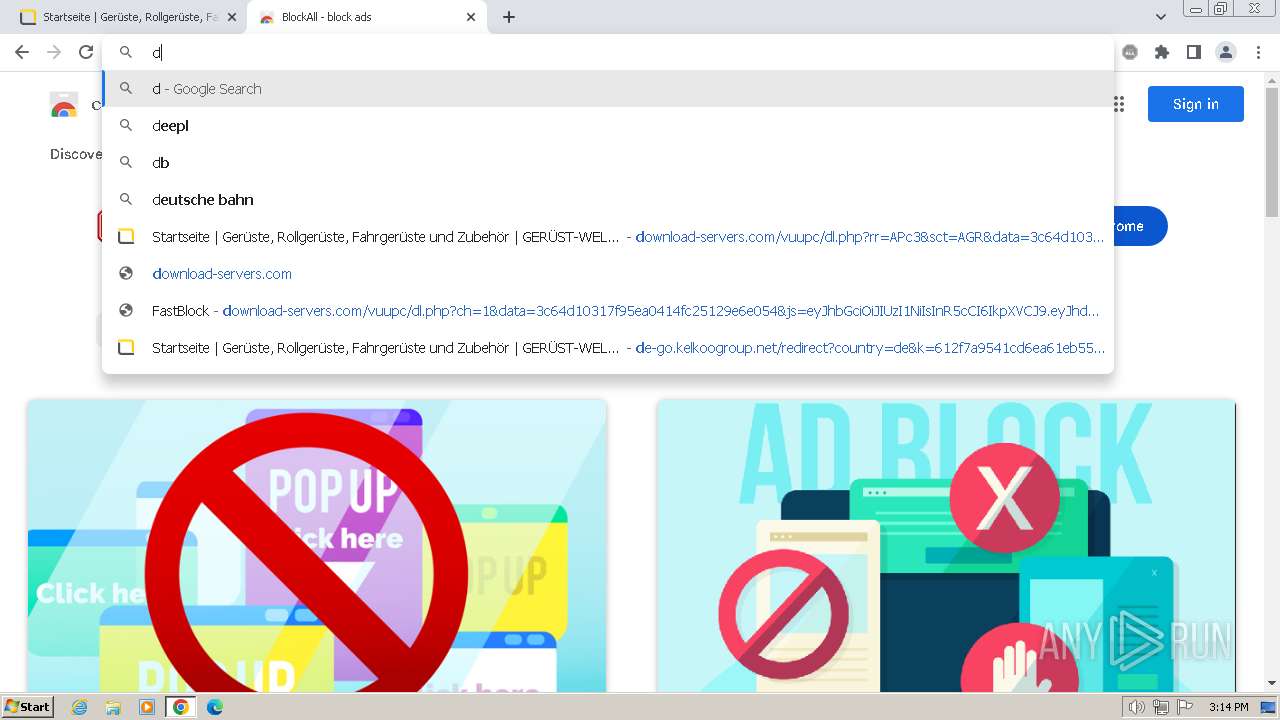Switch to the BlockAll - block ads tab

(x=365, y=17)
